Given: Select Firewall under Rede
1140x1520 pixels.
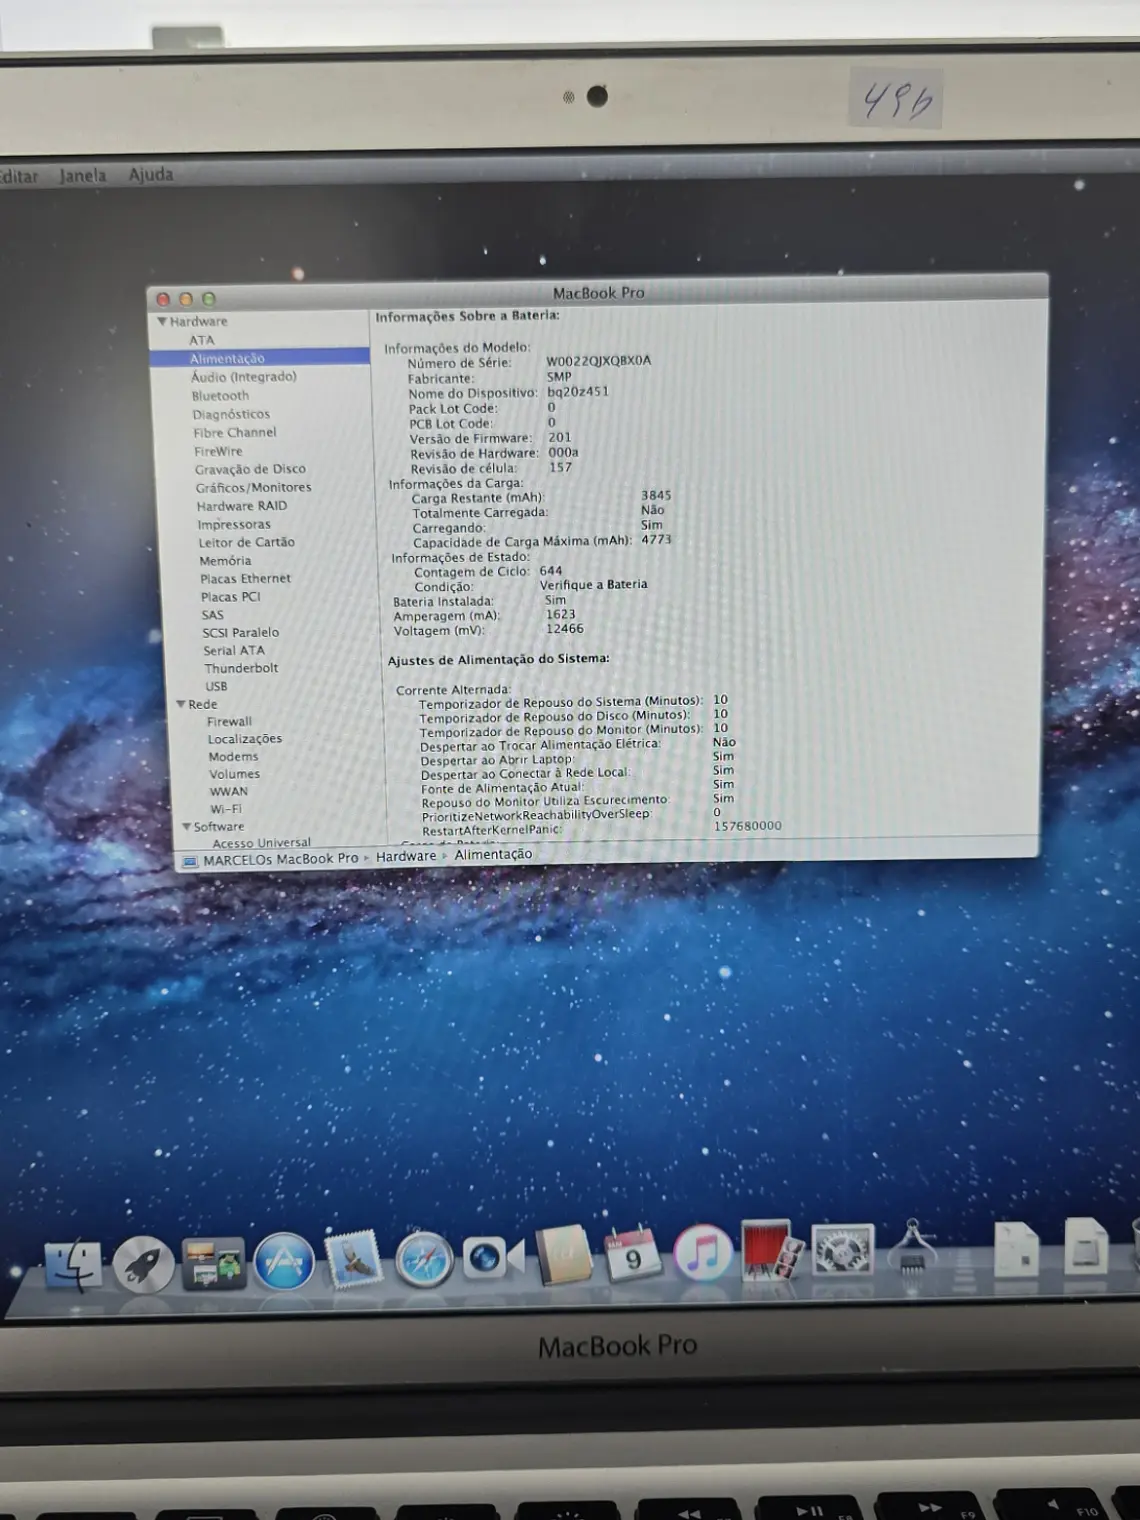Looking at the screenshot, I should 229,722.
